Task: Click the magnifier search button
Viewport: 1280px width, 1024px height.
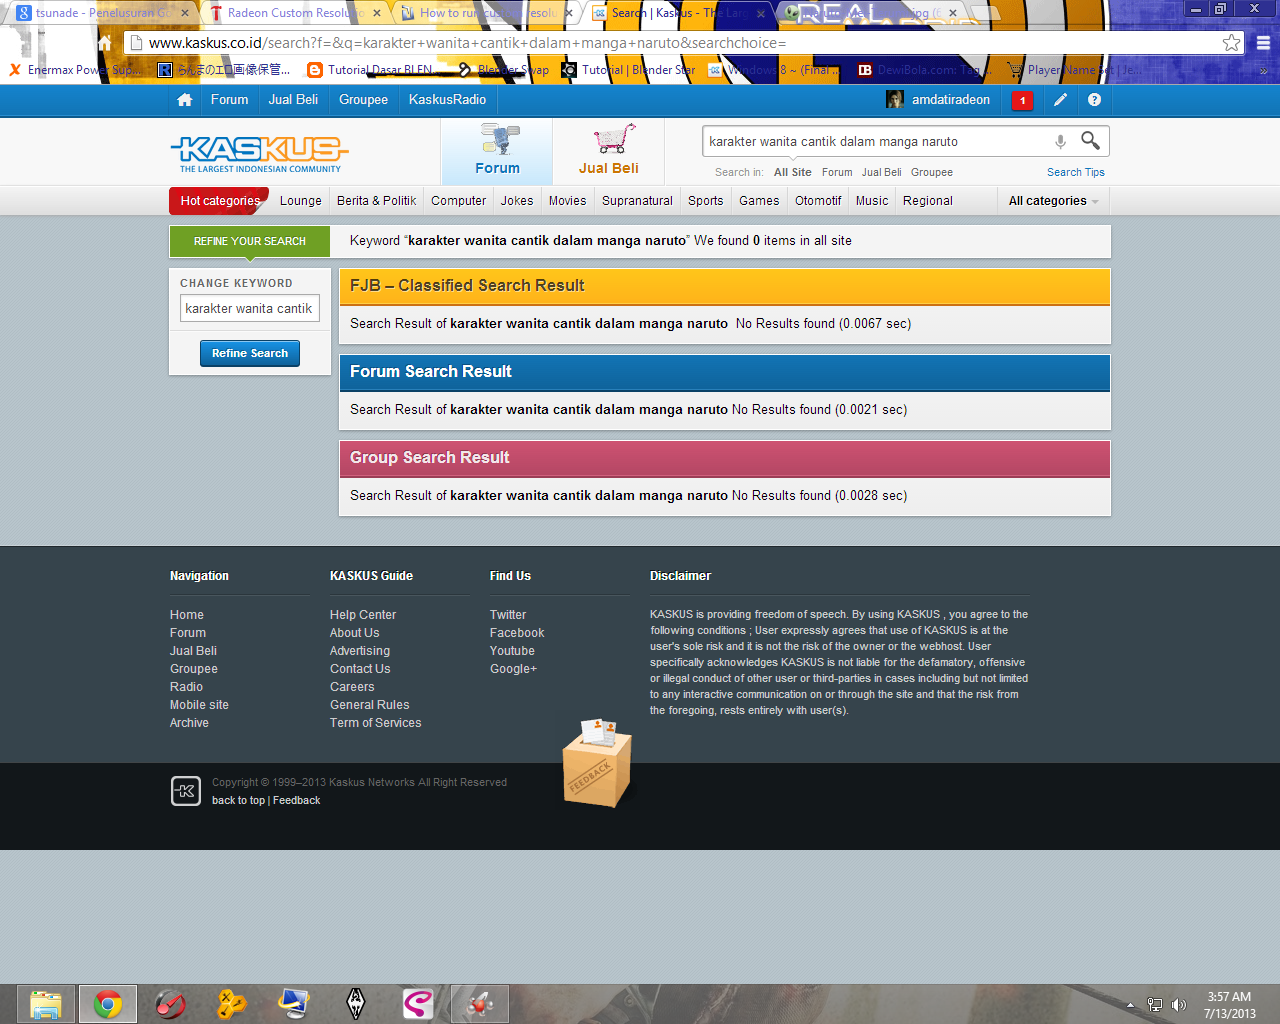Action: 1090,140
